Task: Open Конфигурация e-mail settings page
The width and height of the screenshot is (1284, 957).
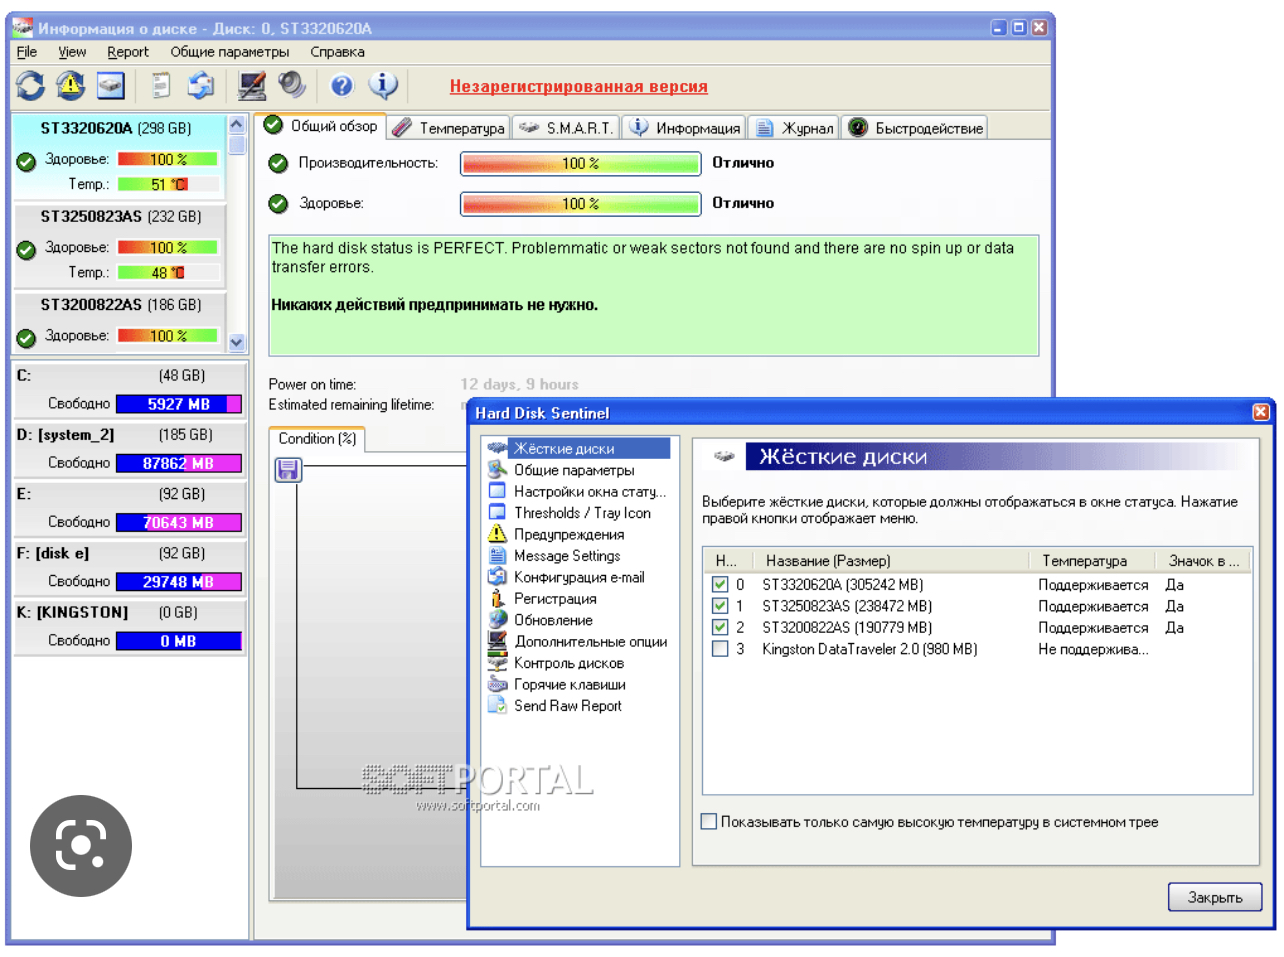Action: [x=579, y=578]
